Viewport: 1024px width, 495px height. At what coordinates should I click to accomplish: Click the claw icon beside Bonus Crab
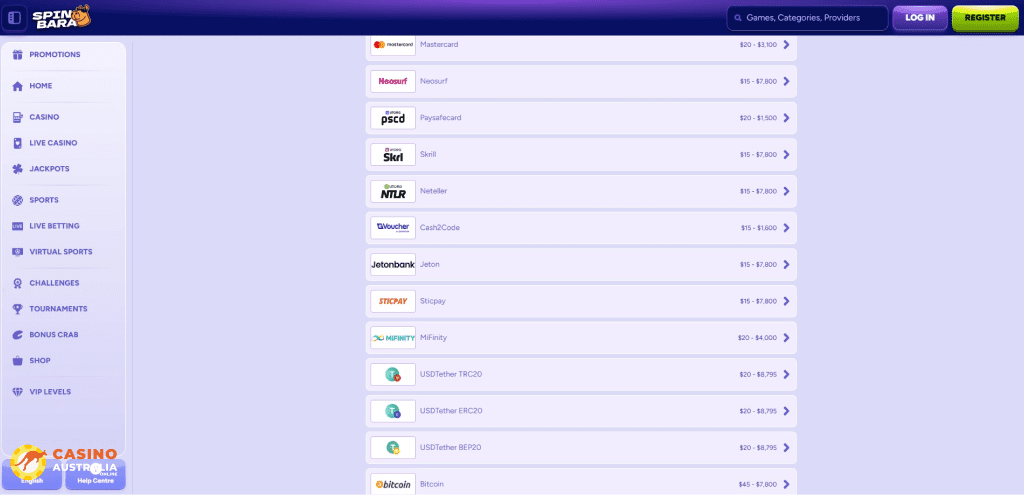(x=18, y=335)
